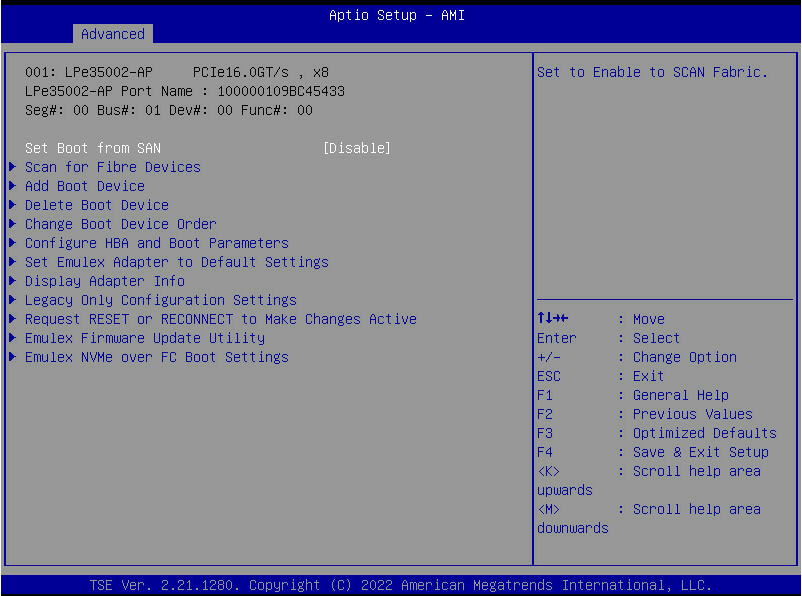The image size is (802, 596).
Task: Click the 'Aptio Setup - AMI' title
Action: tap(397, 15)
